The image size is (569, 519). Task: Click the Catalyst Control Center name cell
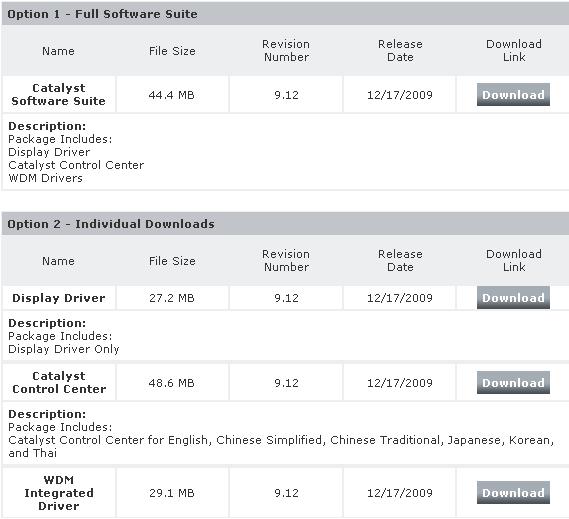(x=58, y=383)
